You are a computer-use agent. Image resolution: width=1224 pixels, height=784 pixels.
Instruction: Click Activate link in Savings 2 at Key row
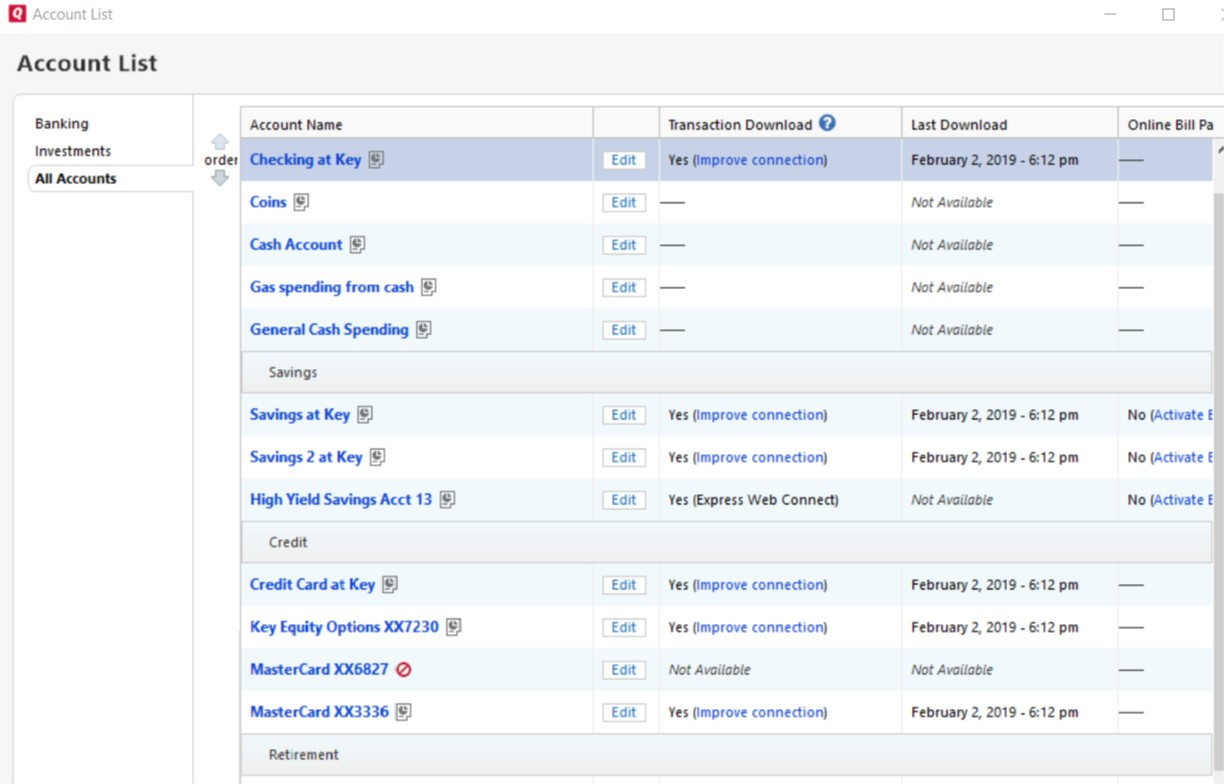click(1183, 457)
